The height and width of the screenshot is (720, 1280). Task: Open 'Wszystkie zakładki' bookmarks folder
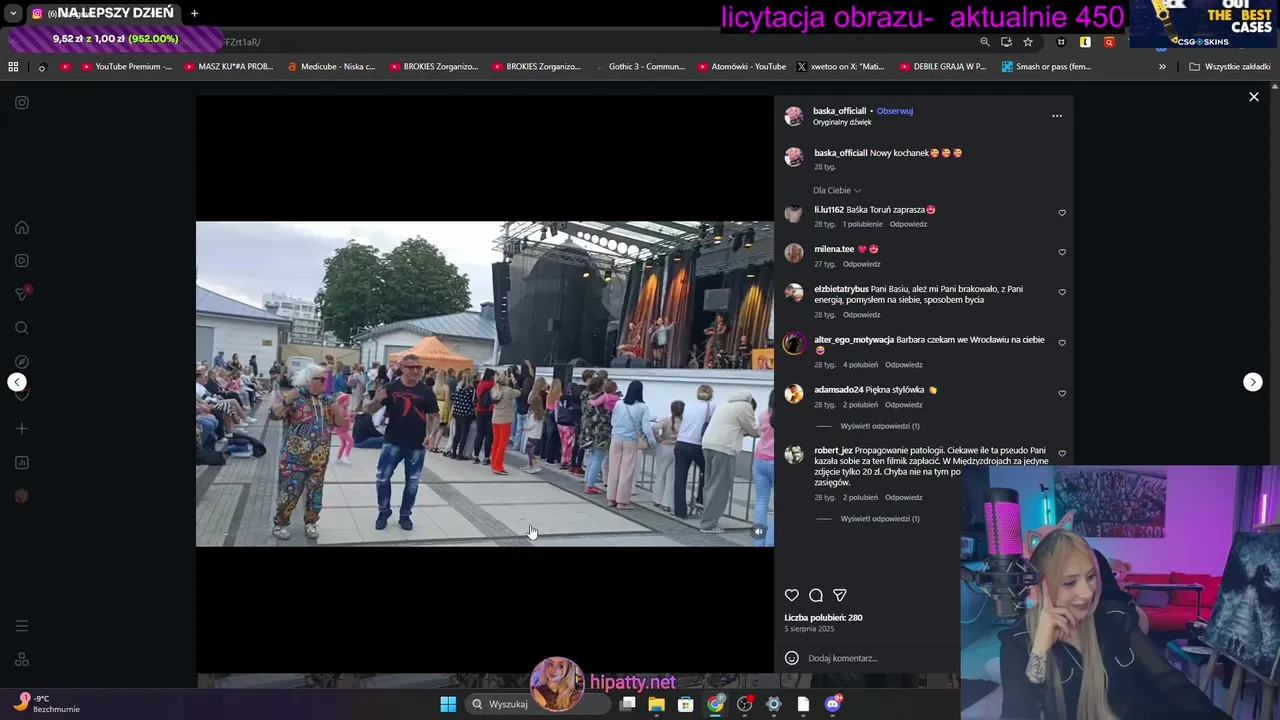(x=1230, y=67)
